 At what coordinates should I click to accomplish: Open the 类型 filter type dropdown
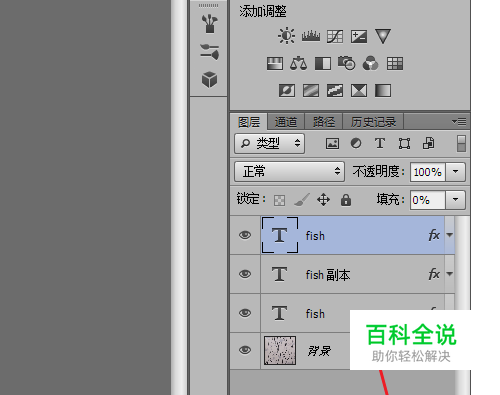[269, 144]
